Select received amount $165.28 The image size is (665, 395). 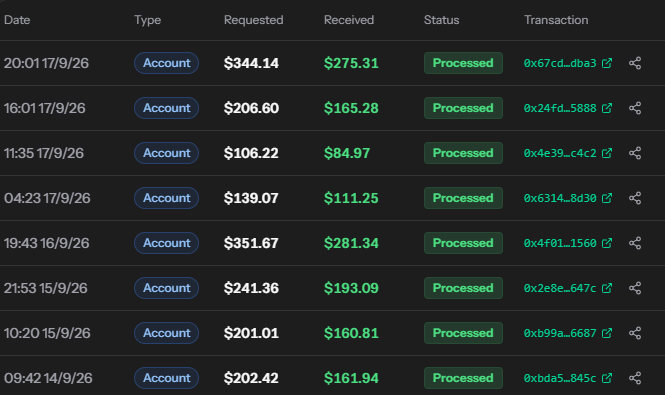351,108
